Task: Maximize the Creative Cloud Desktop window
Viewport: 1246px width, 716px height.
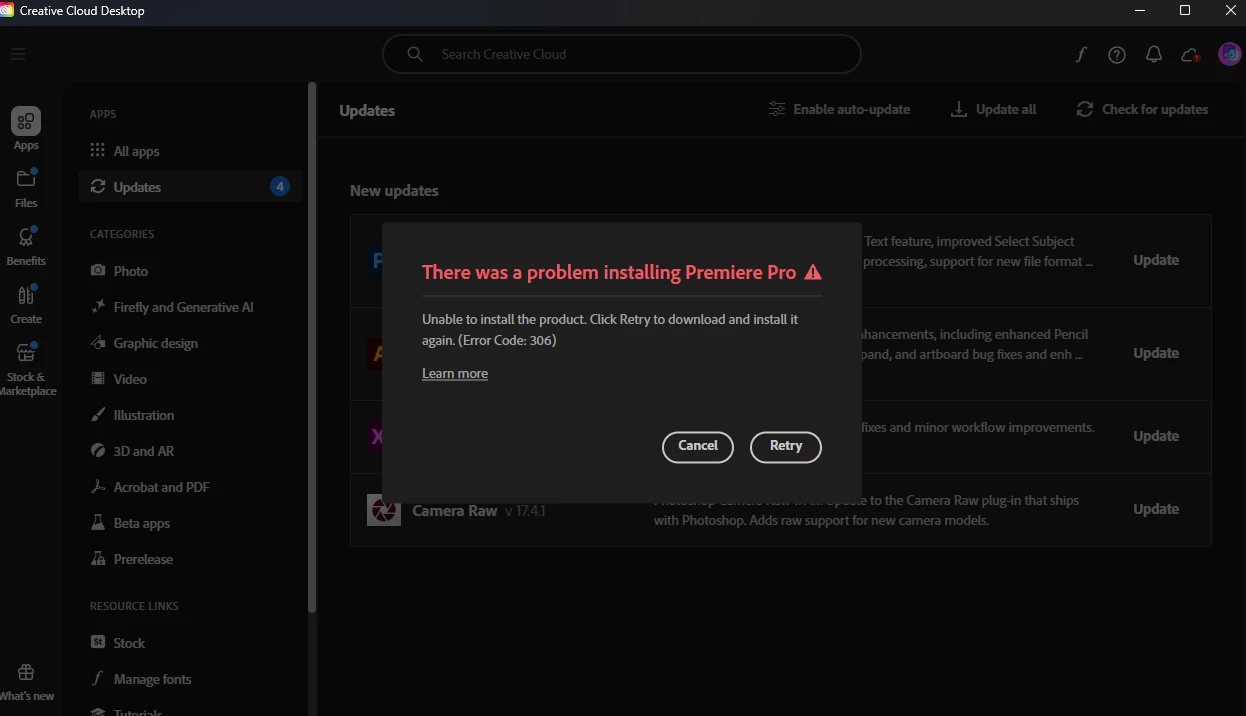Action: tap(1185, 11)
